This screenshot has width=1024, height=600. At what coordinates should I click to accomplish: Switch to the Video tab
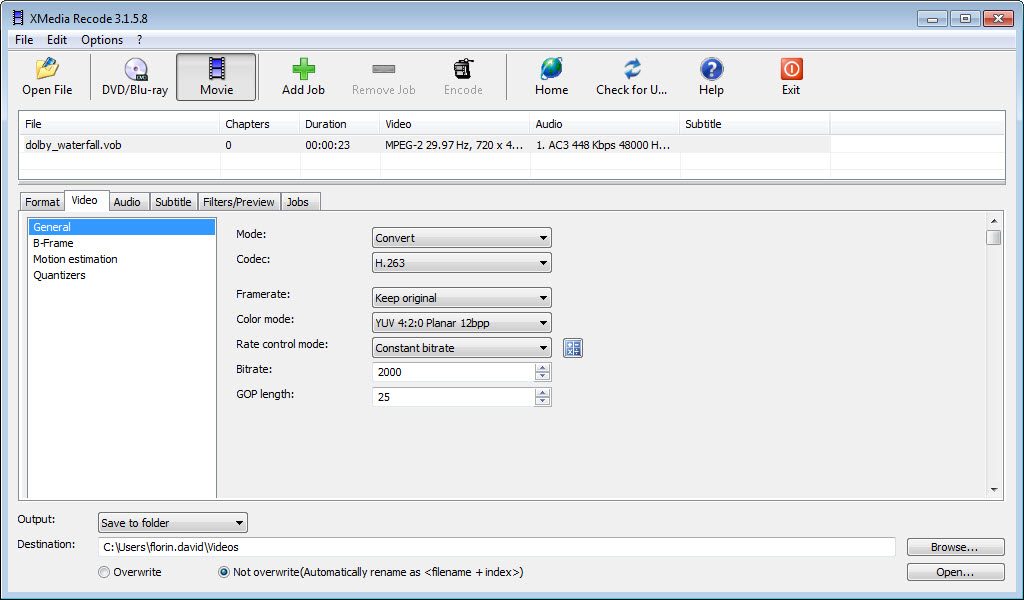point(85,200)
